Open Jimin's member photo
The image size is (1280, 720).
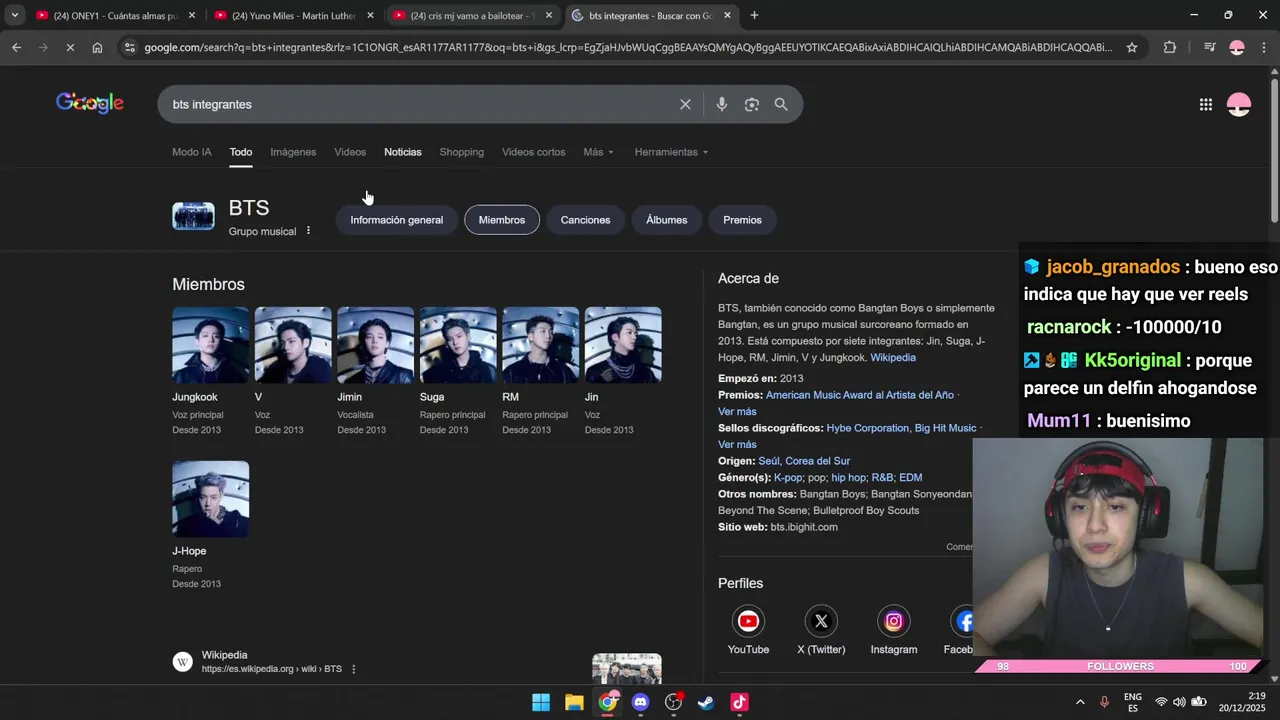pos(376,345)
